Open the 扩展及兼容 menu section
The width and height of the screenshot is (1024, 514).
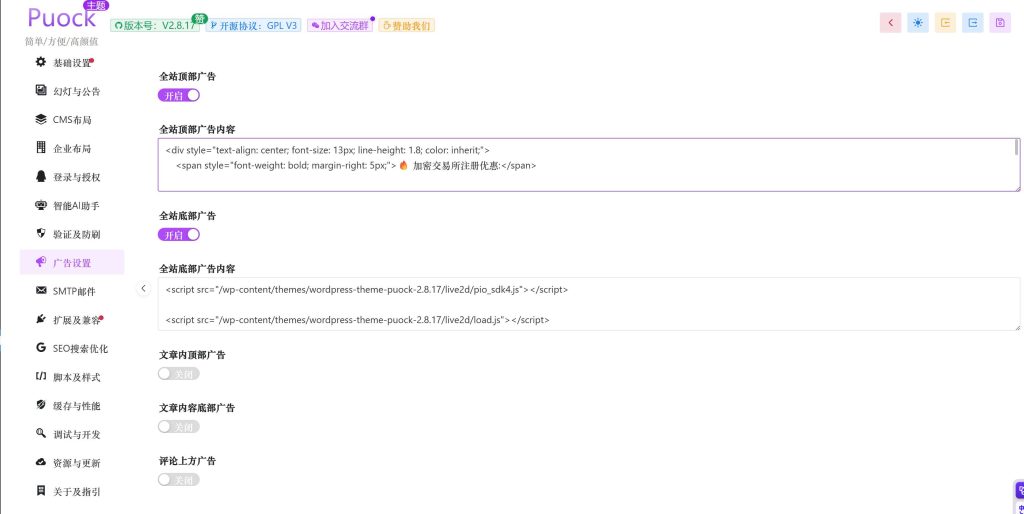click(72, 320)
